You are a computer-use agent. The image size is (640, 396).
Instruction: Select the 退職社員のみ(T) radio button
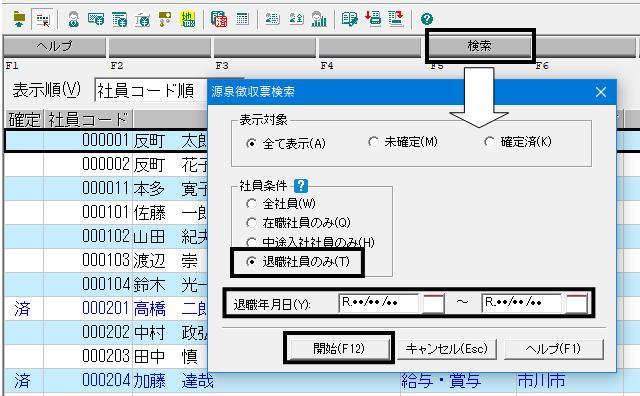tap(251, 261)
